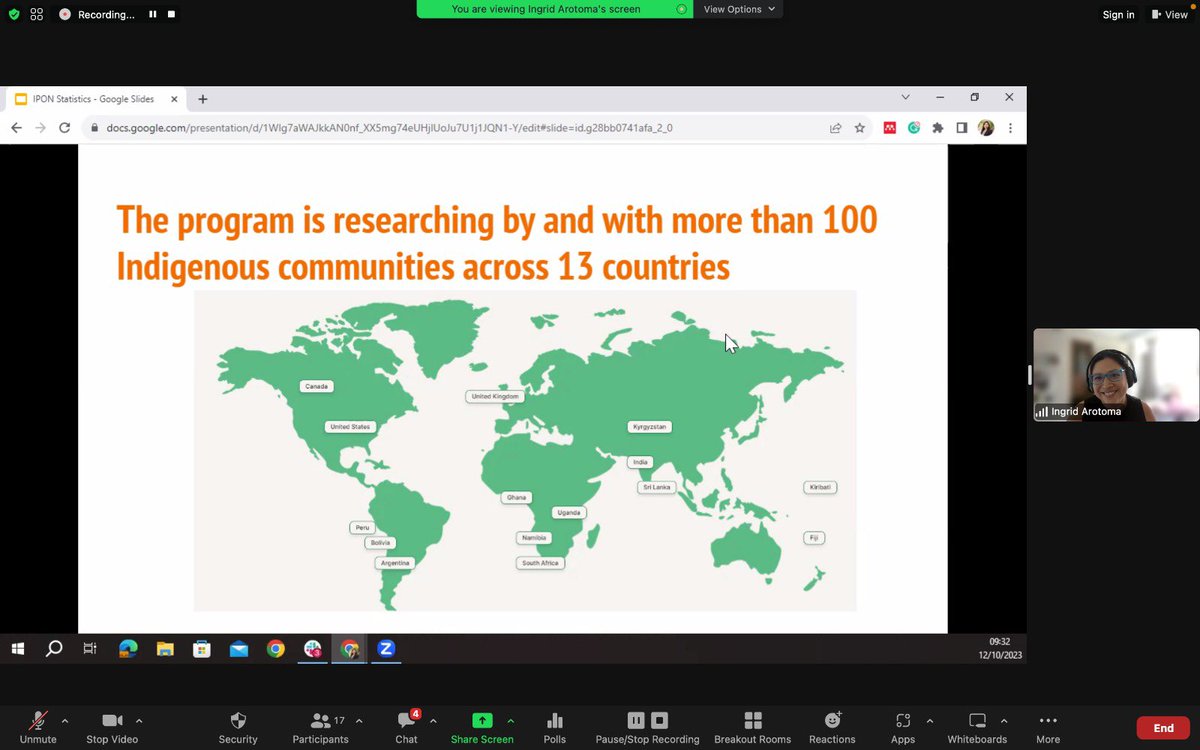The image size is (1200, 750).
Task: Click the South Africa map label
Action: coord(541,563)
